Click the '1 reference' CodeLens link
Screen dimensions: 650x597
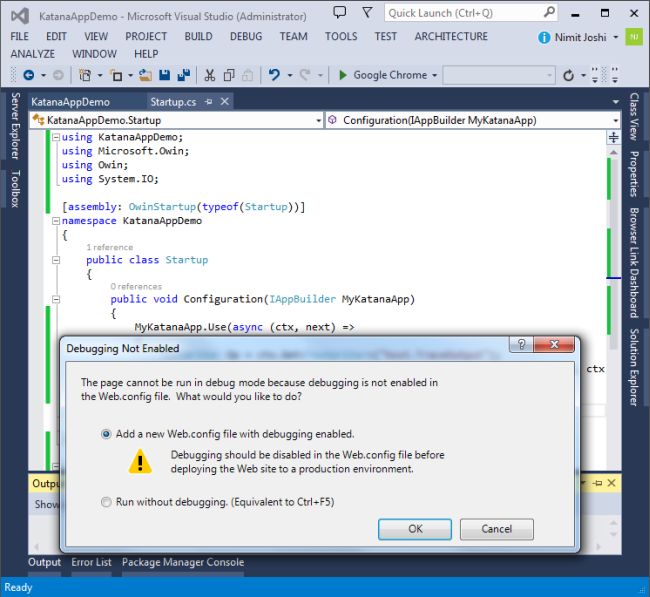tap(110, 248)
